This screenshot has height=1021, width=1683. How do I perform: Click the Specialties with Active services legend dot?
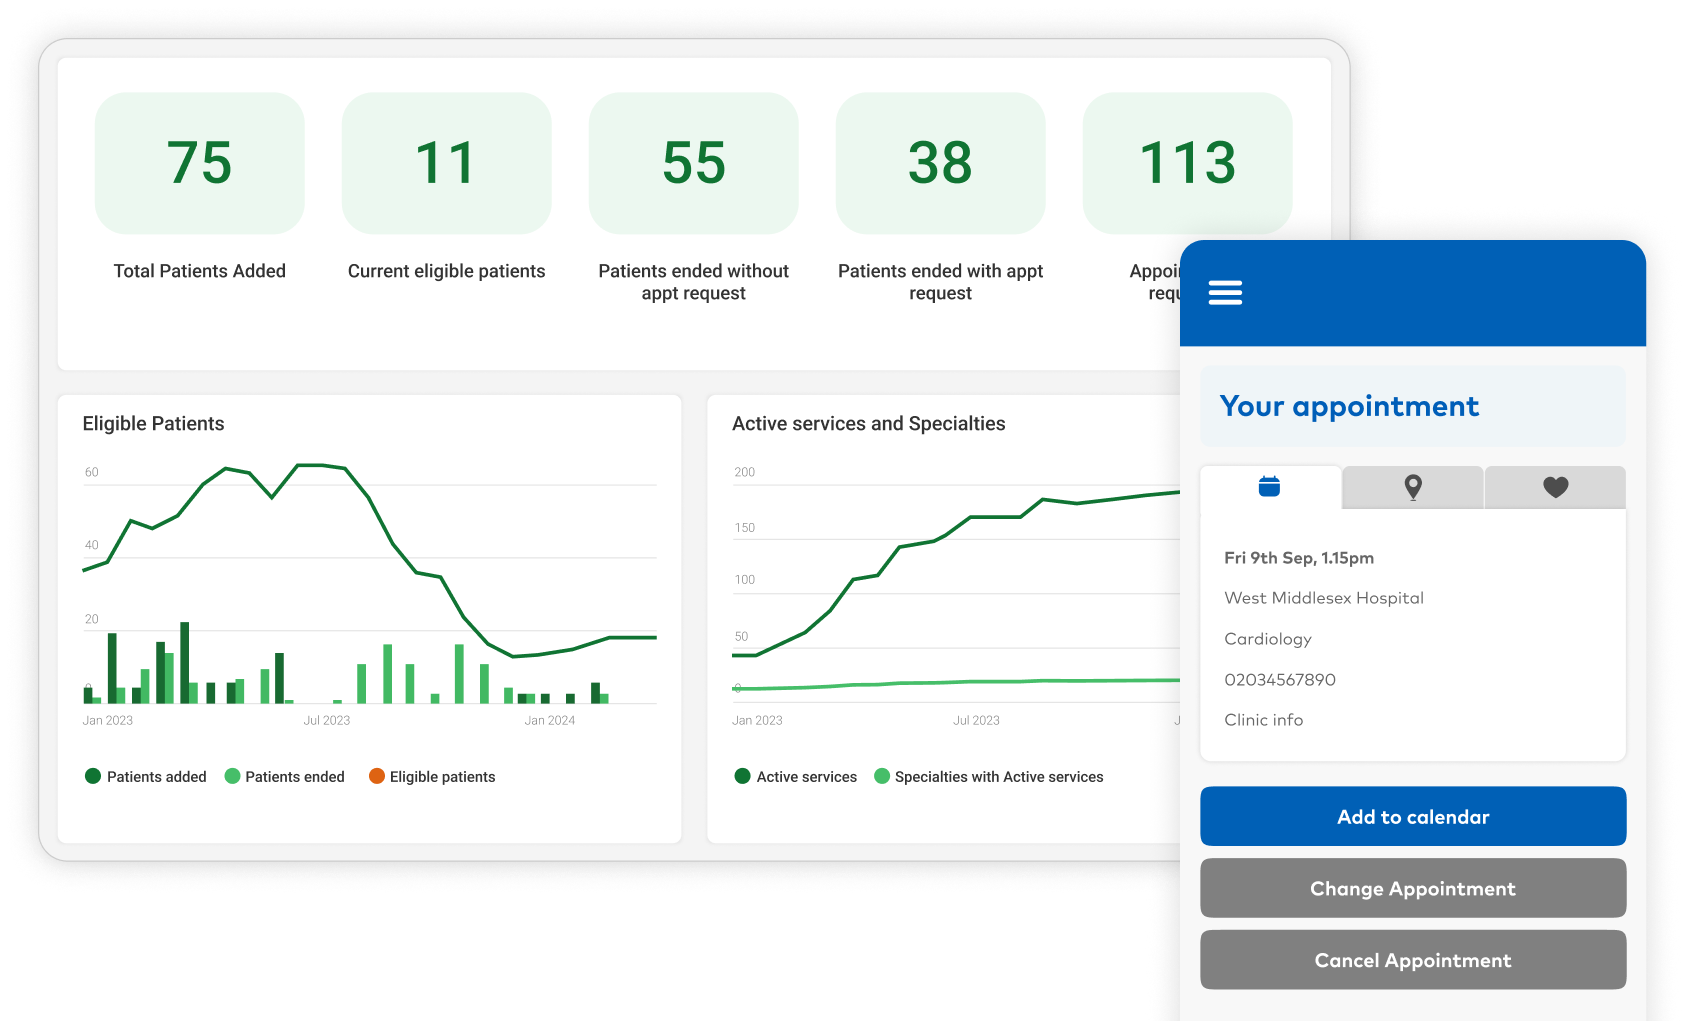point(881,776)
